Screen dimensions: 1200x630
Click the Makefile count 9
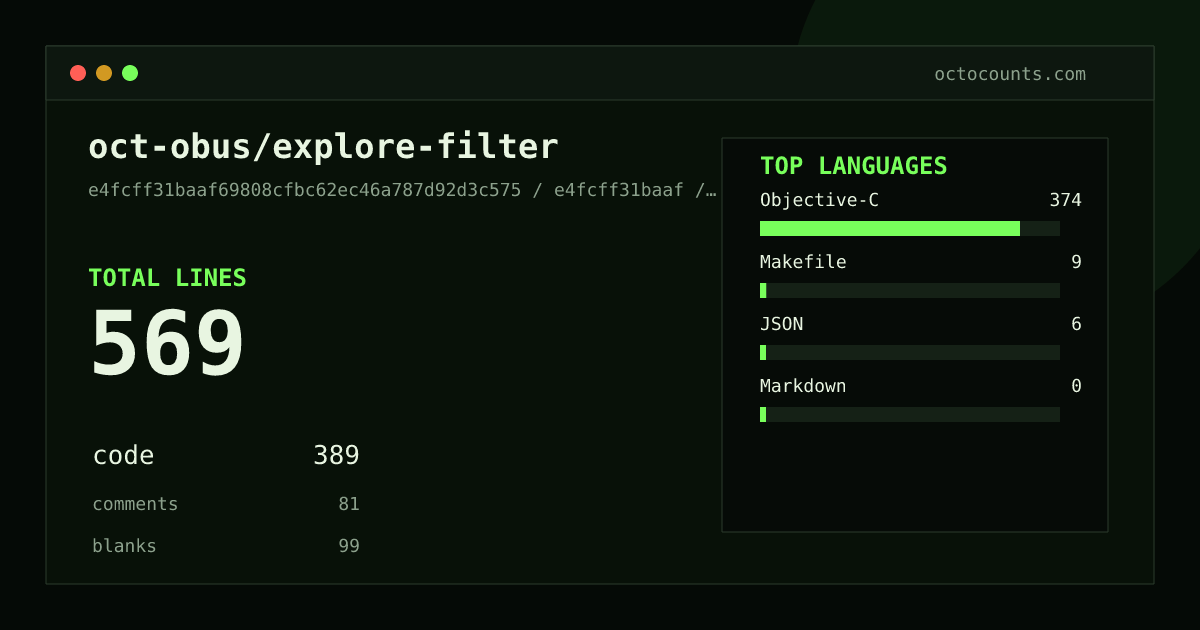point(1076,262)
